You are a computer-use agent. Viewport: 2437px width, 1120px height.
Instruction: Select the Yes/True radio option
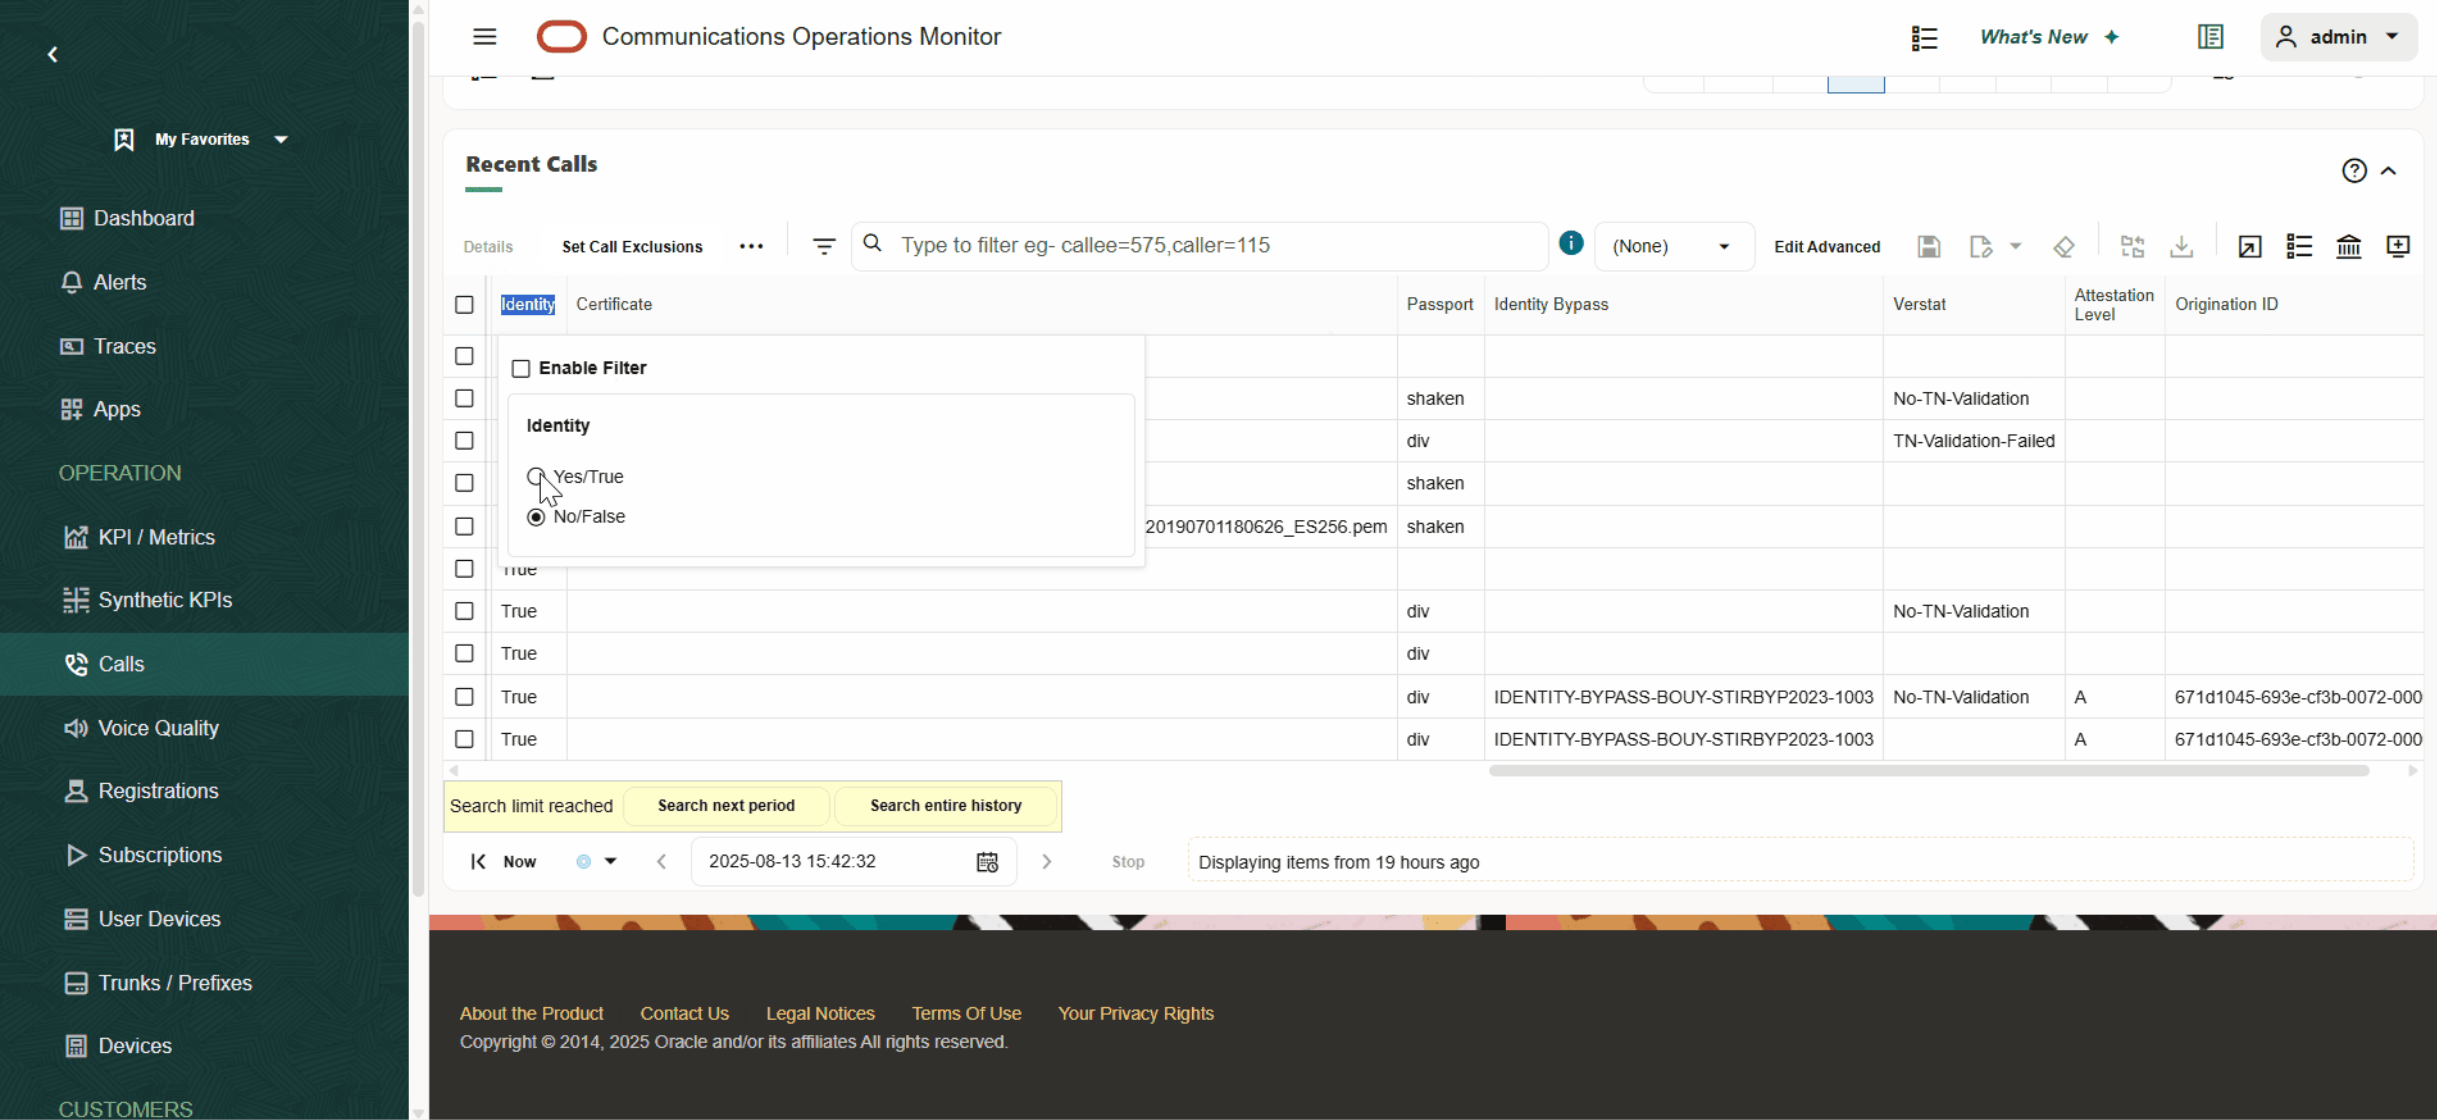[x=536, y=476]
